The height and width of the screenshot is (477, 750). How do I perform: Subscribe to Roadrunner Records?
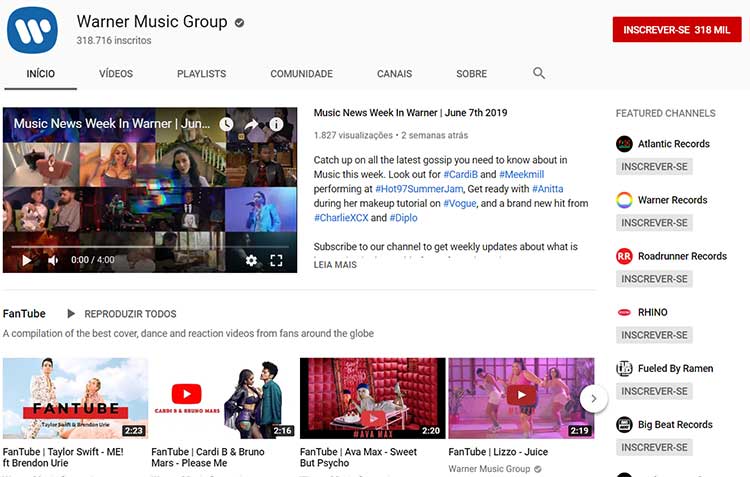(654, 279)
